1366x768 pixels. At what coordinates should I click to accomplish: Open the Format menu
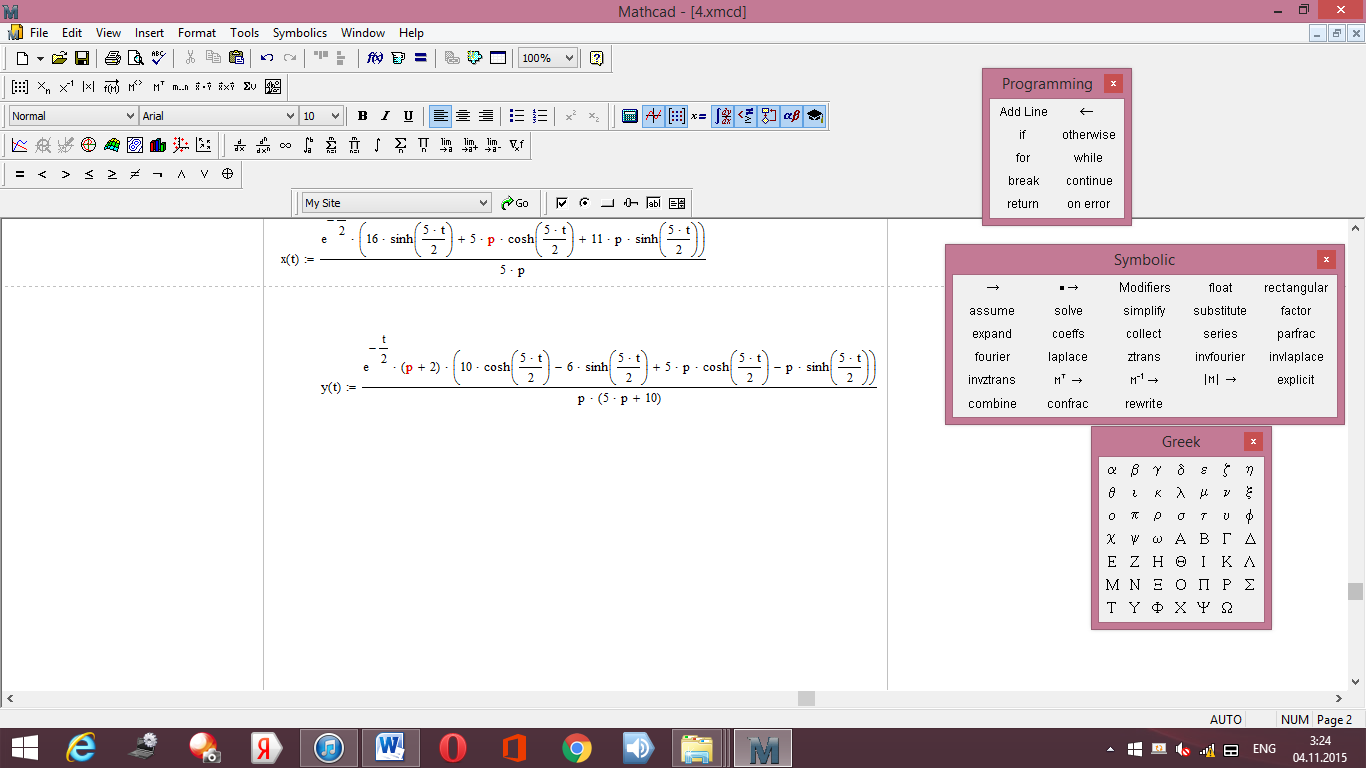pos(197,33)
